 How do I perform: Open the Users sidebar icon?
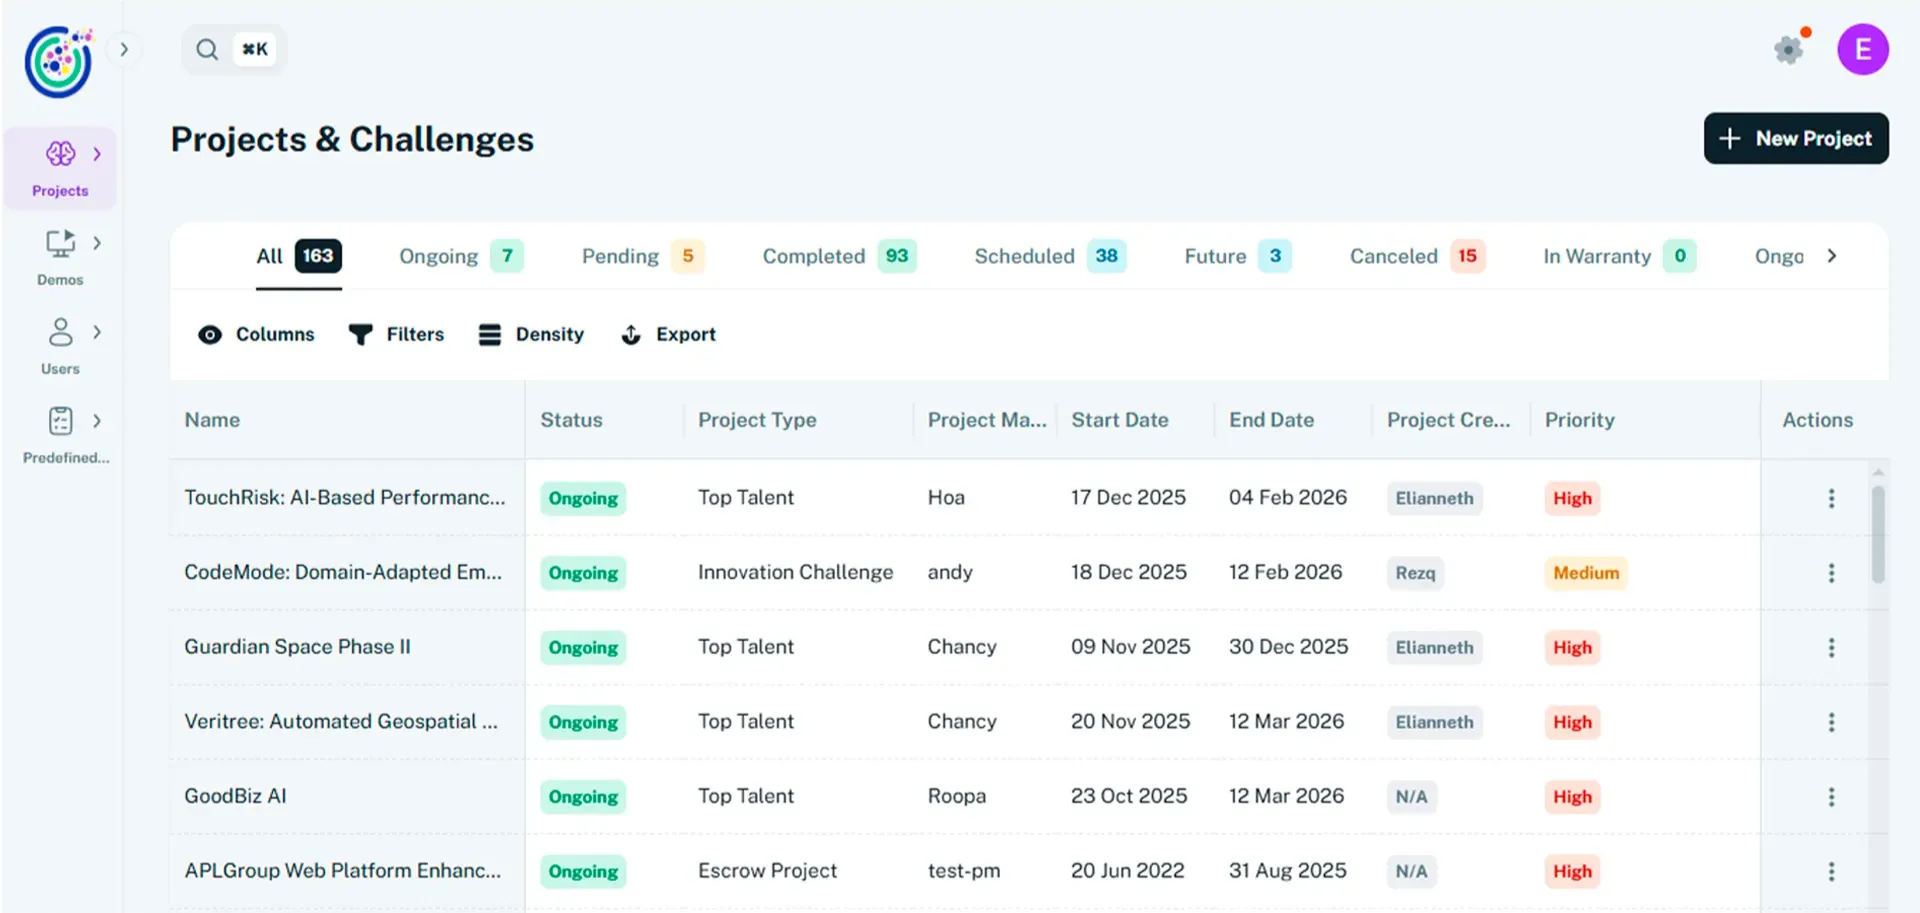click(x=60, y=332)
